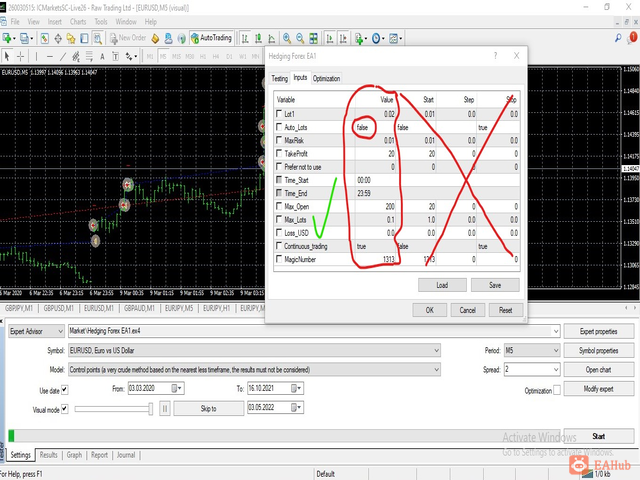640x480 pixels.
Task: Click the bar chart type icon
Action: 245,39
